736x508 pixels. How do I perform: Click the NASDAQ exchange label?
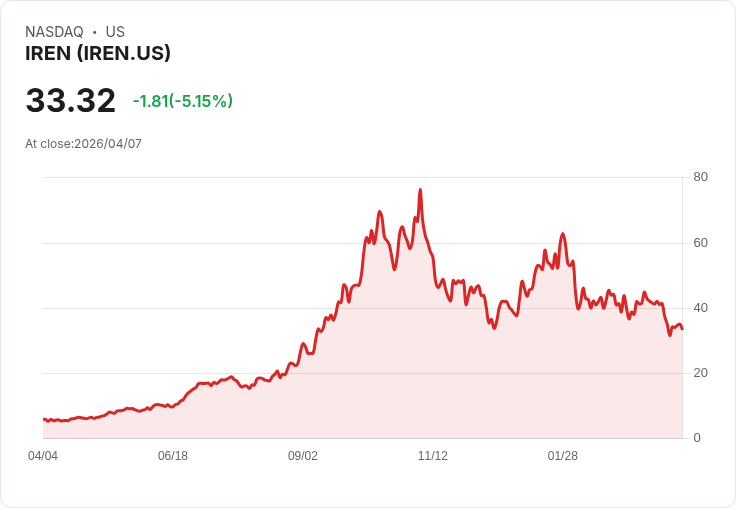pos(54,32)
